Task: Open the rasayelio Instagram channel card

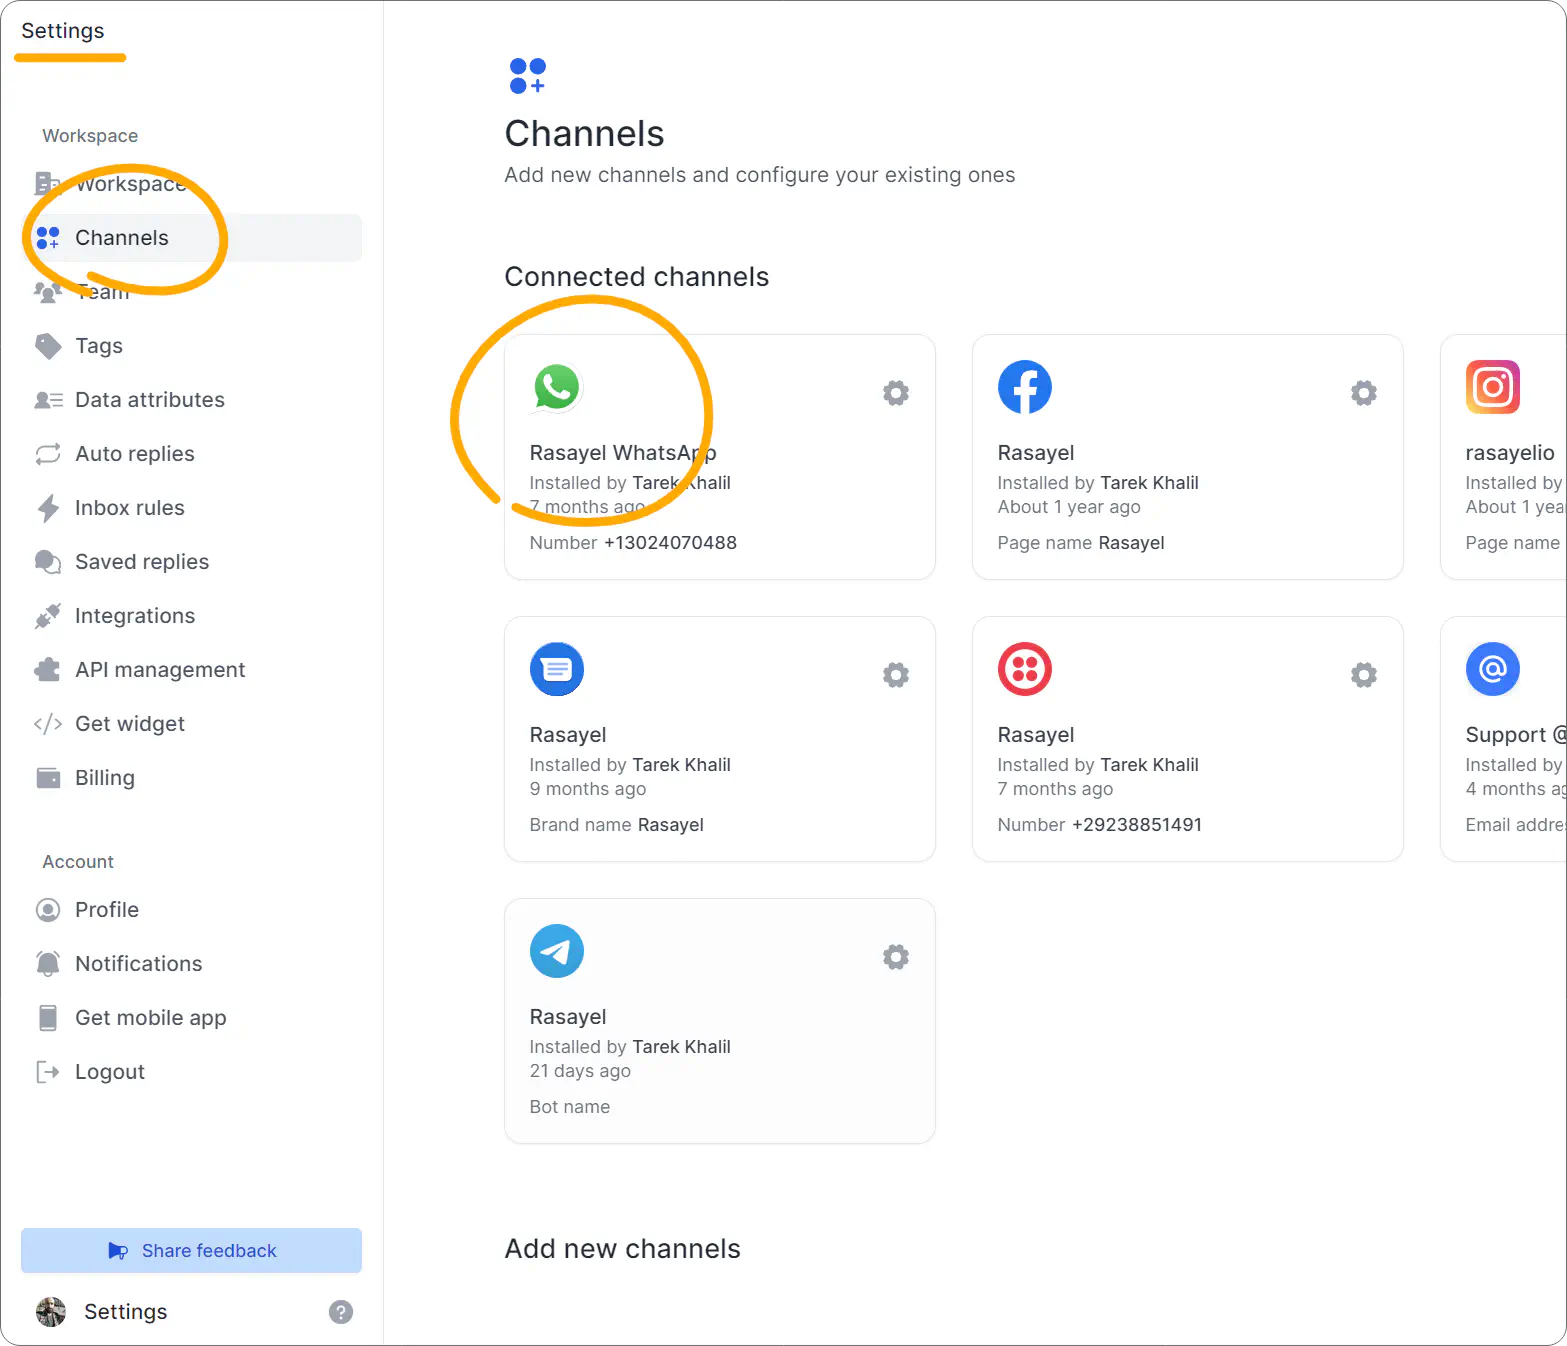Action: (1503, 457)
